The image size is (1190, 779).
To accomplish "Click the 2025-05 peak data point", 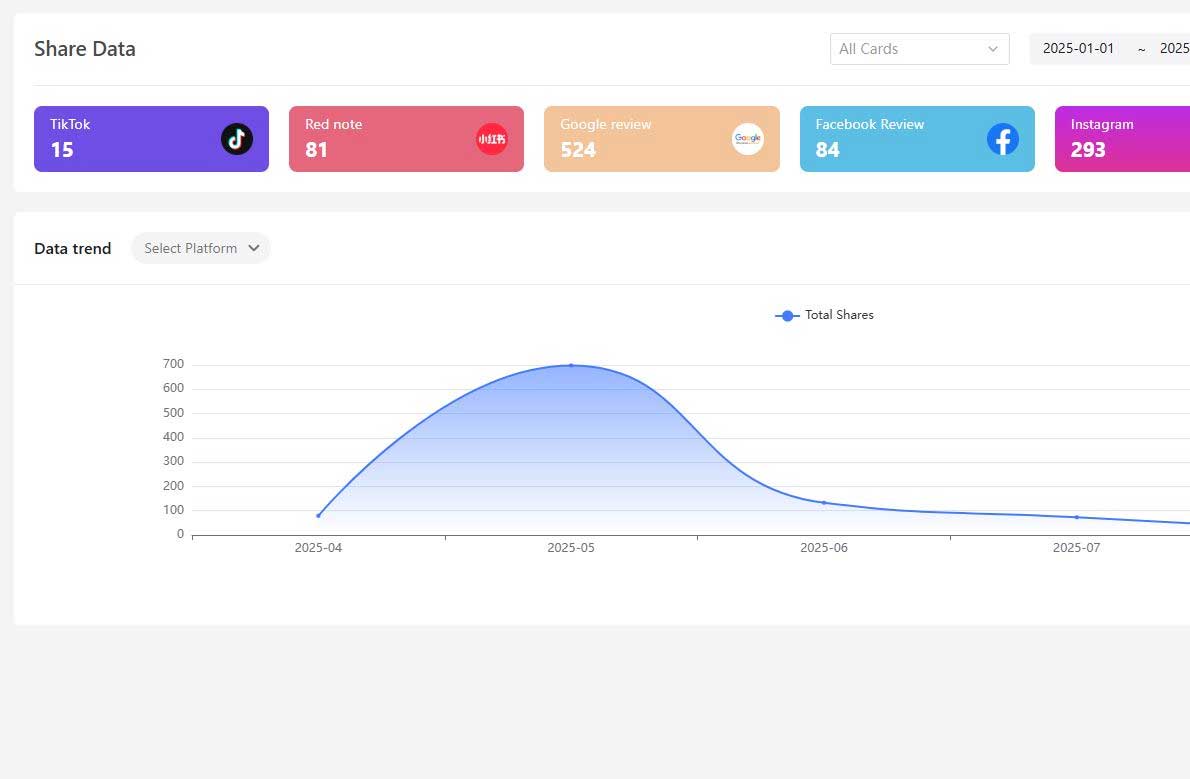I will (571, 365).
